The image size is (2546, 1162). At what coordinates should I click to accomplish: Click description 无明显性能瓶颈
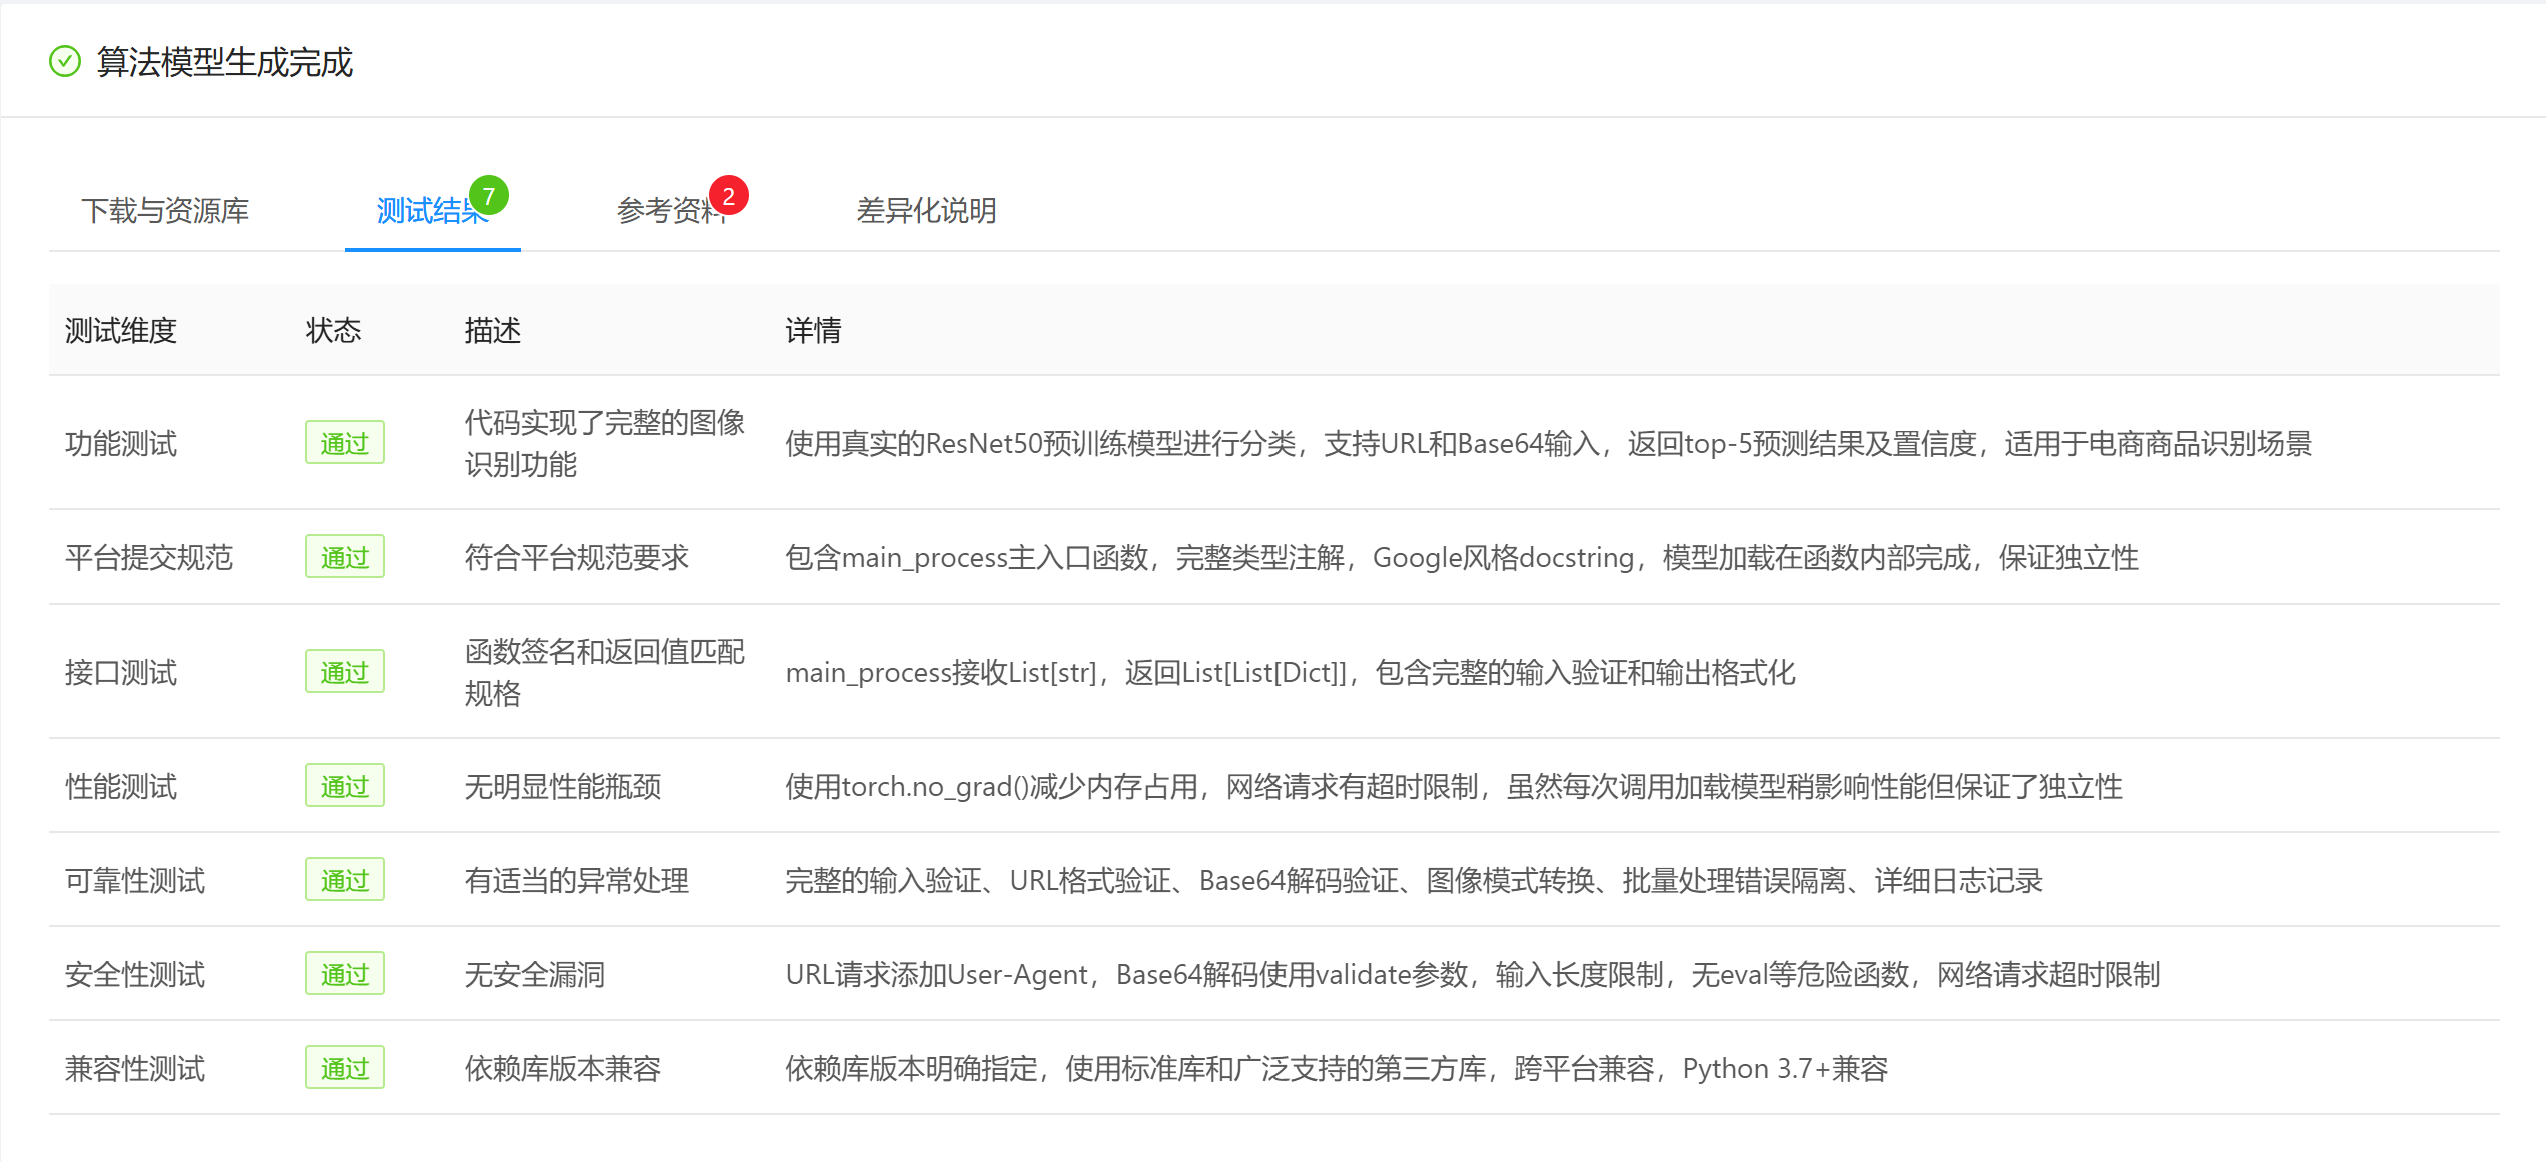[x=563, y=786]
